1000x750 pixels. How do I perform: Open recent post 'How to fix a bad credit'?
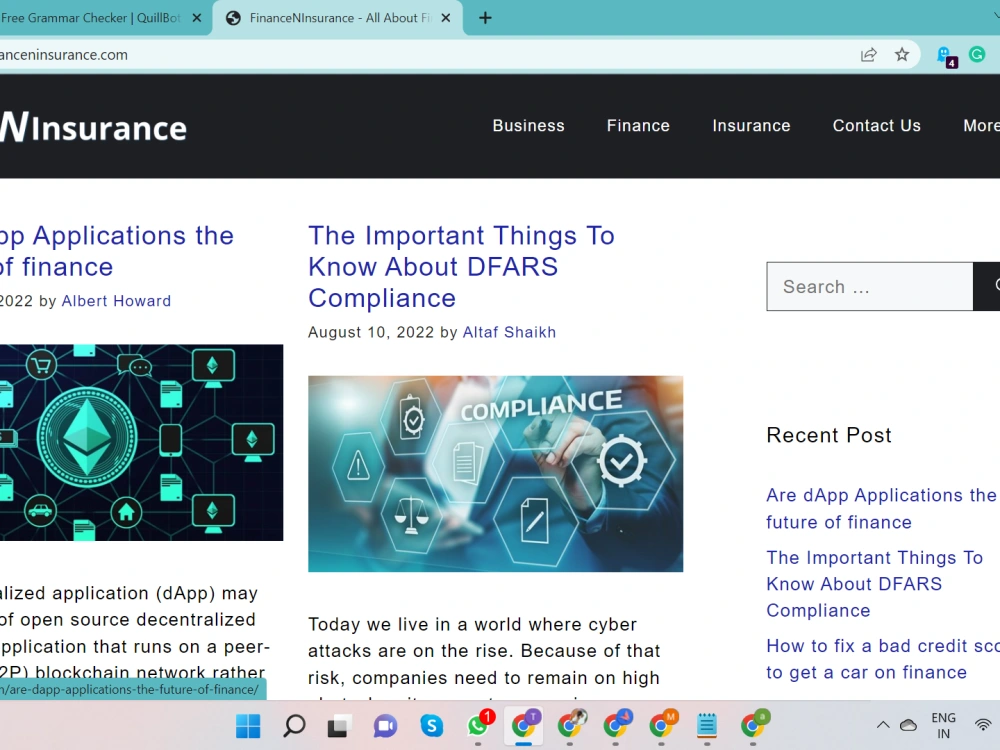tap(883, 659)
